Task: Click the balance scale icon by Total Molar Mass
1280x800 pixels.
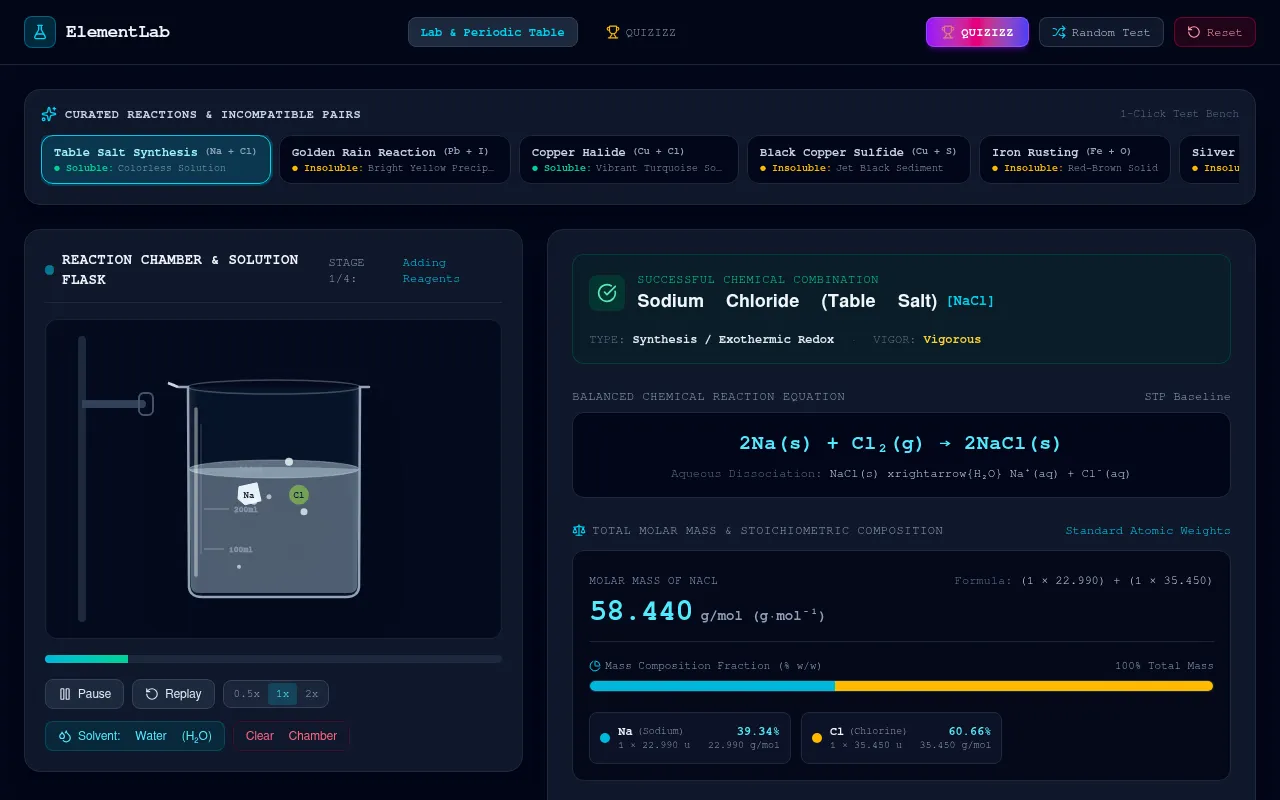Action: click(x=579, y=530)
